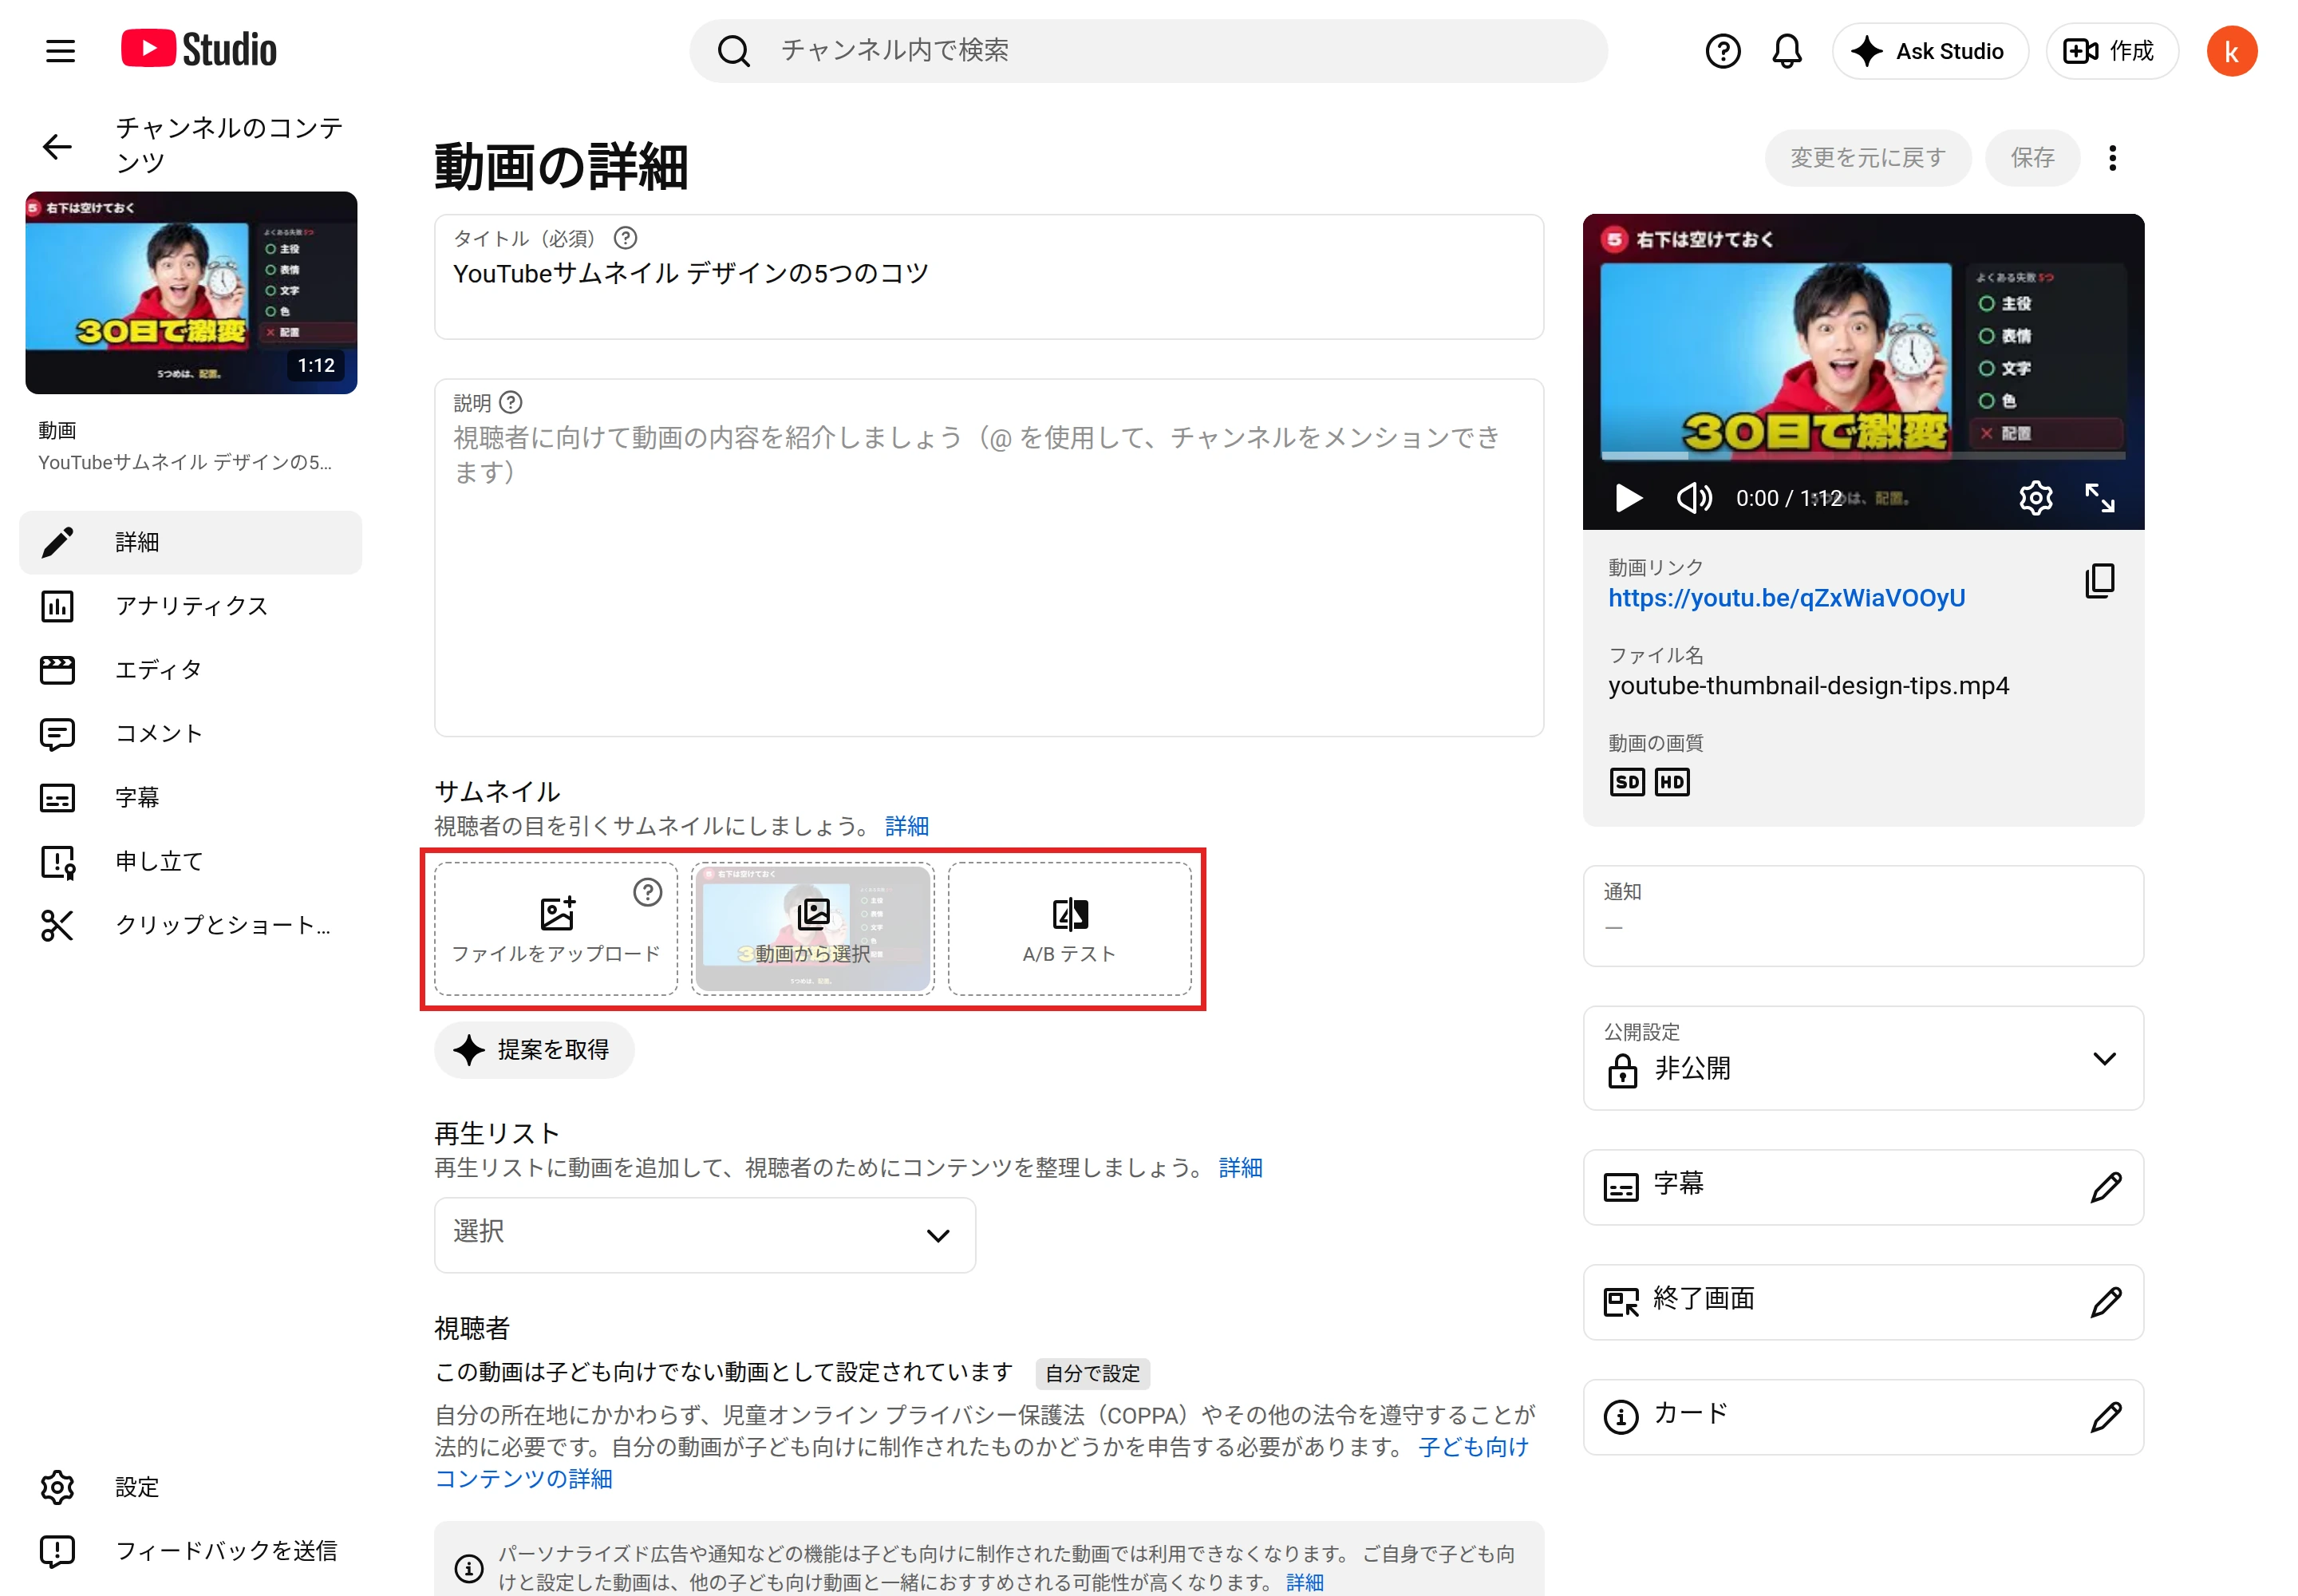Click the Ask Studio button

coord(1929,51)
